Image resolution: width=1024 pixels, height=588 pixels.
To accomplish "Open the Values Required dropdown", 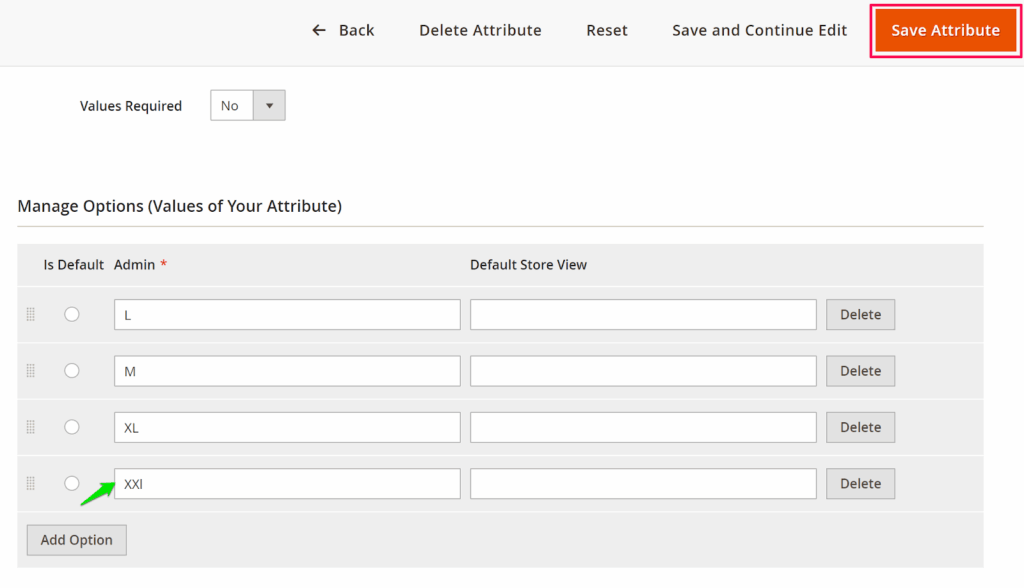I will coord(248,106).
